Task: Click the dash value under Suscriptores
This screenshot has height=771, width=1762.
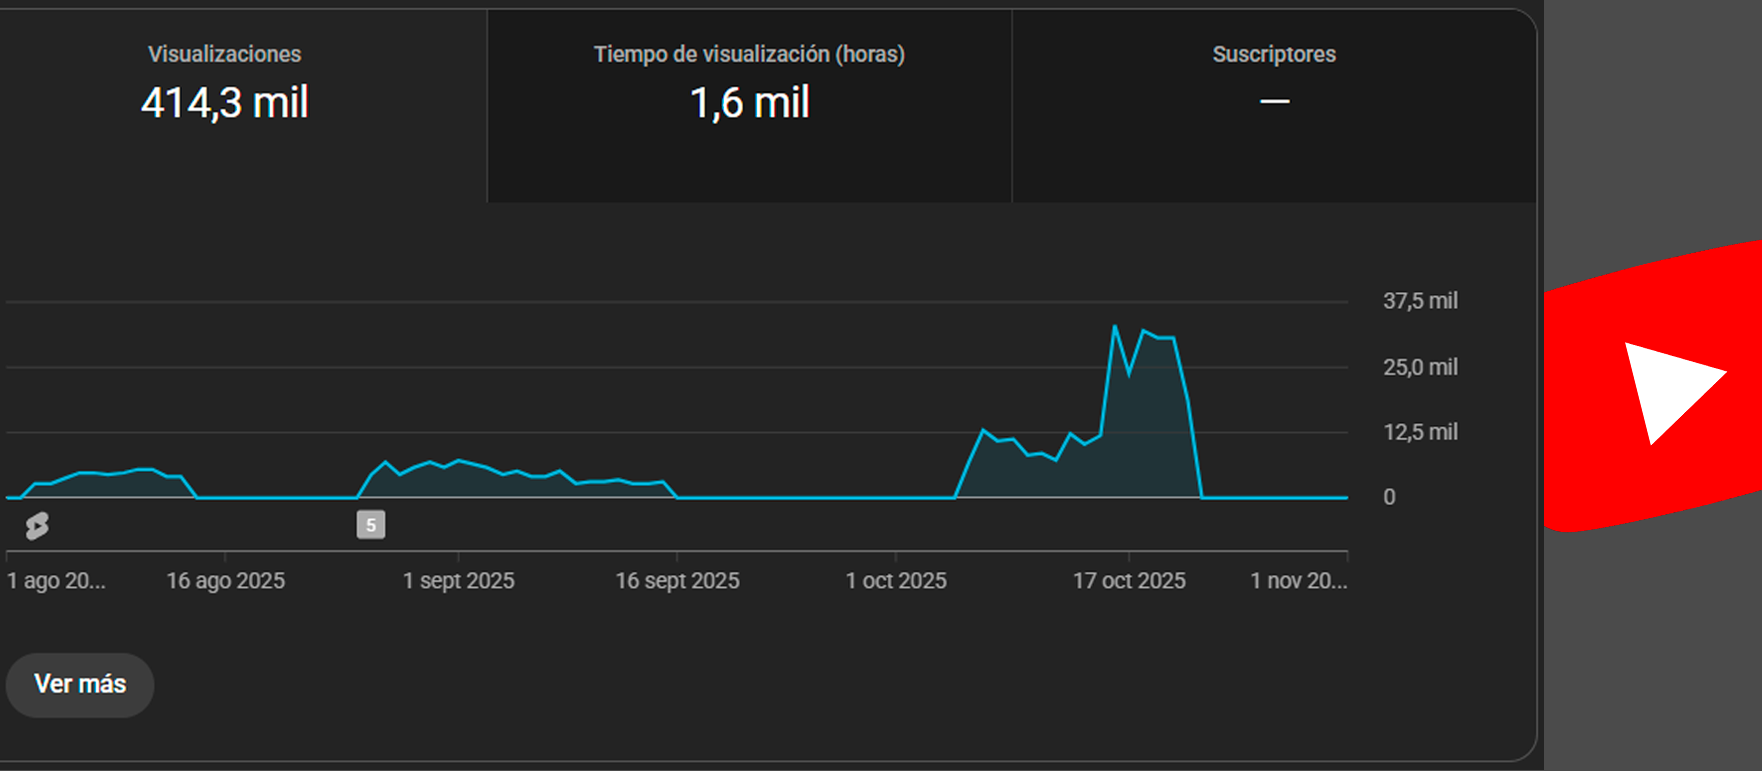Action: pos(1274,102)
